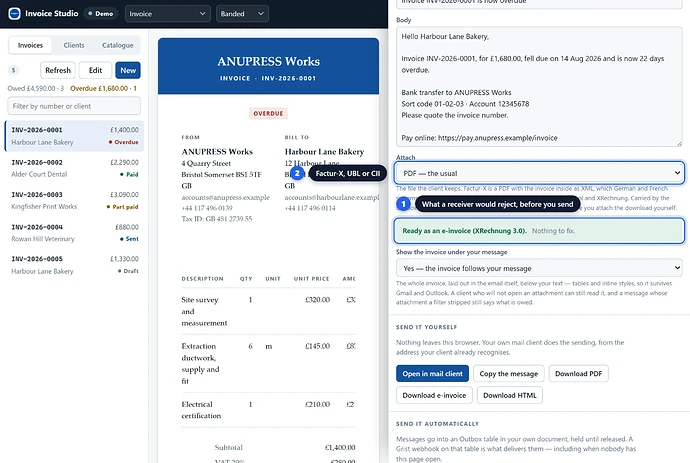Click the Refresh button

58,70
